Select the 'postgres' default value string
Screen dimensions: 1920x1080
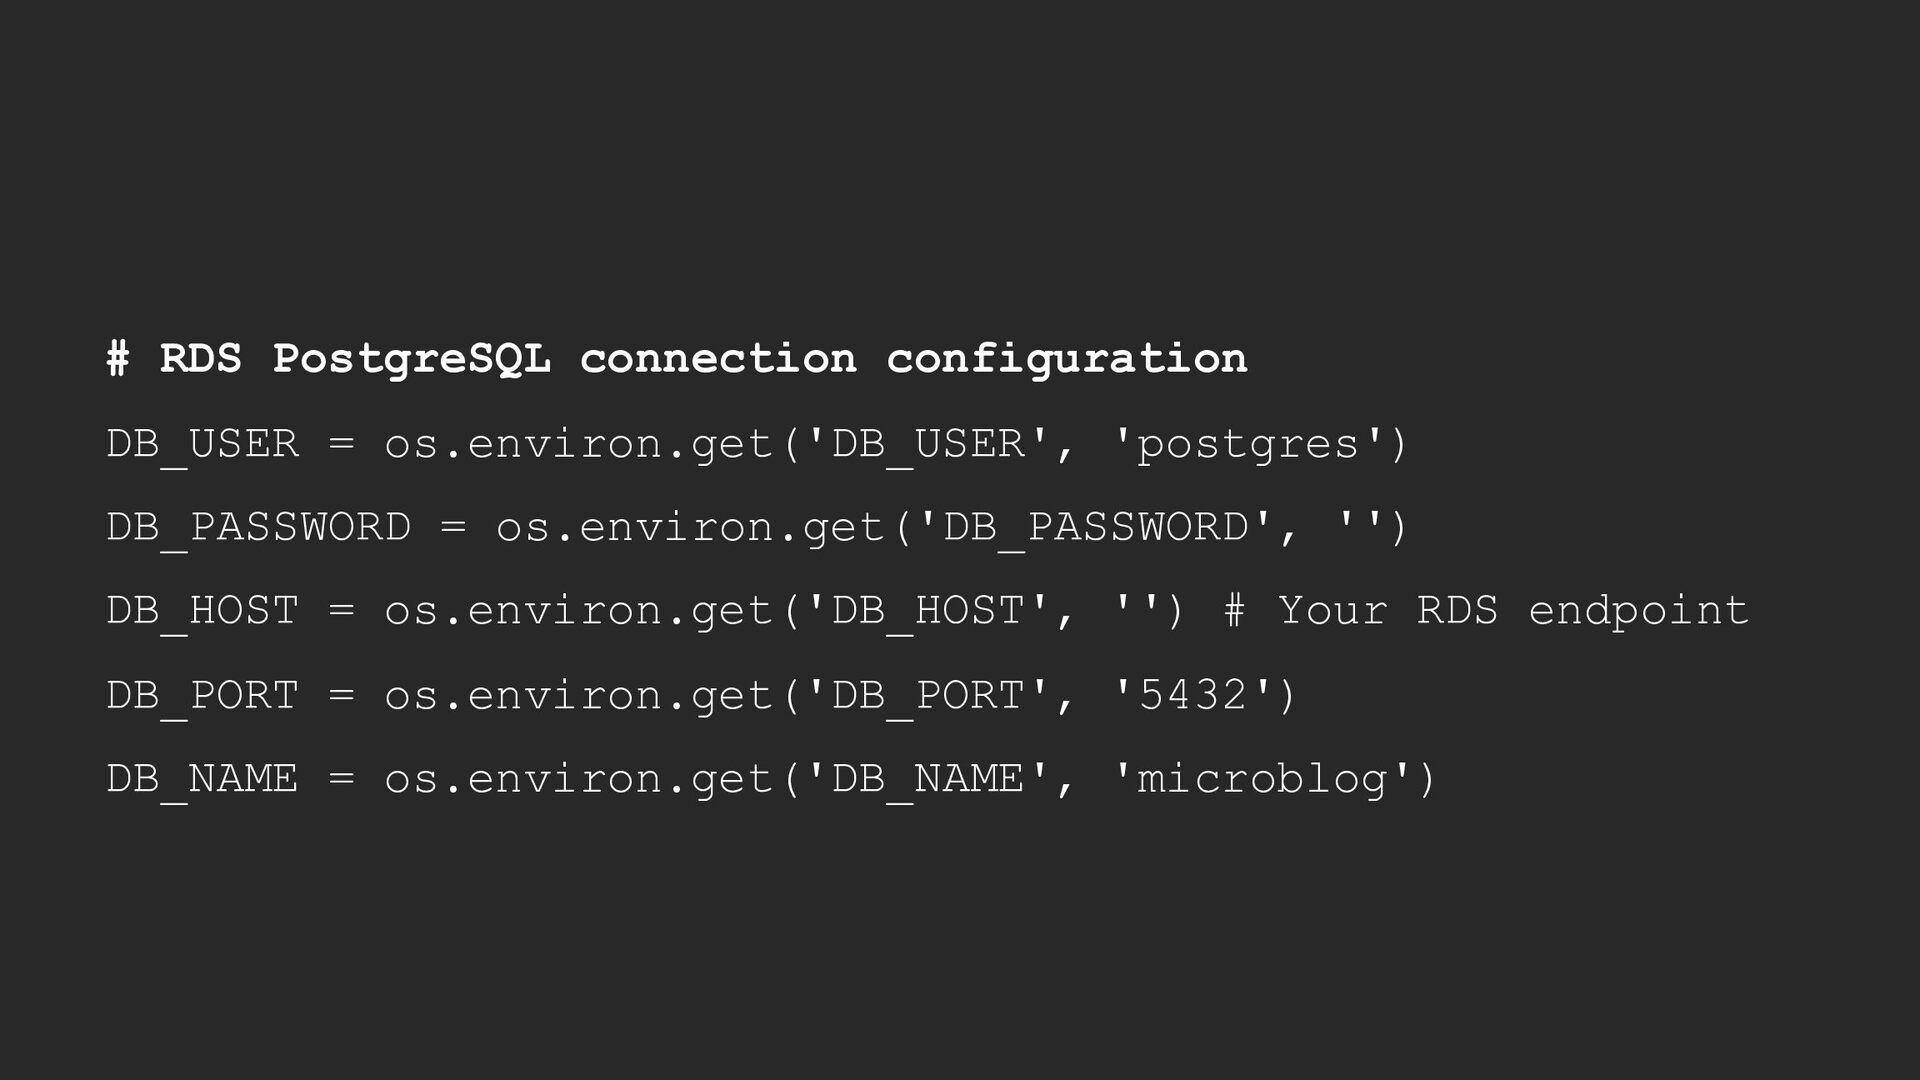click(1248, 444)
